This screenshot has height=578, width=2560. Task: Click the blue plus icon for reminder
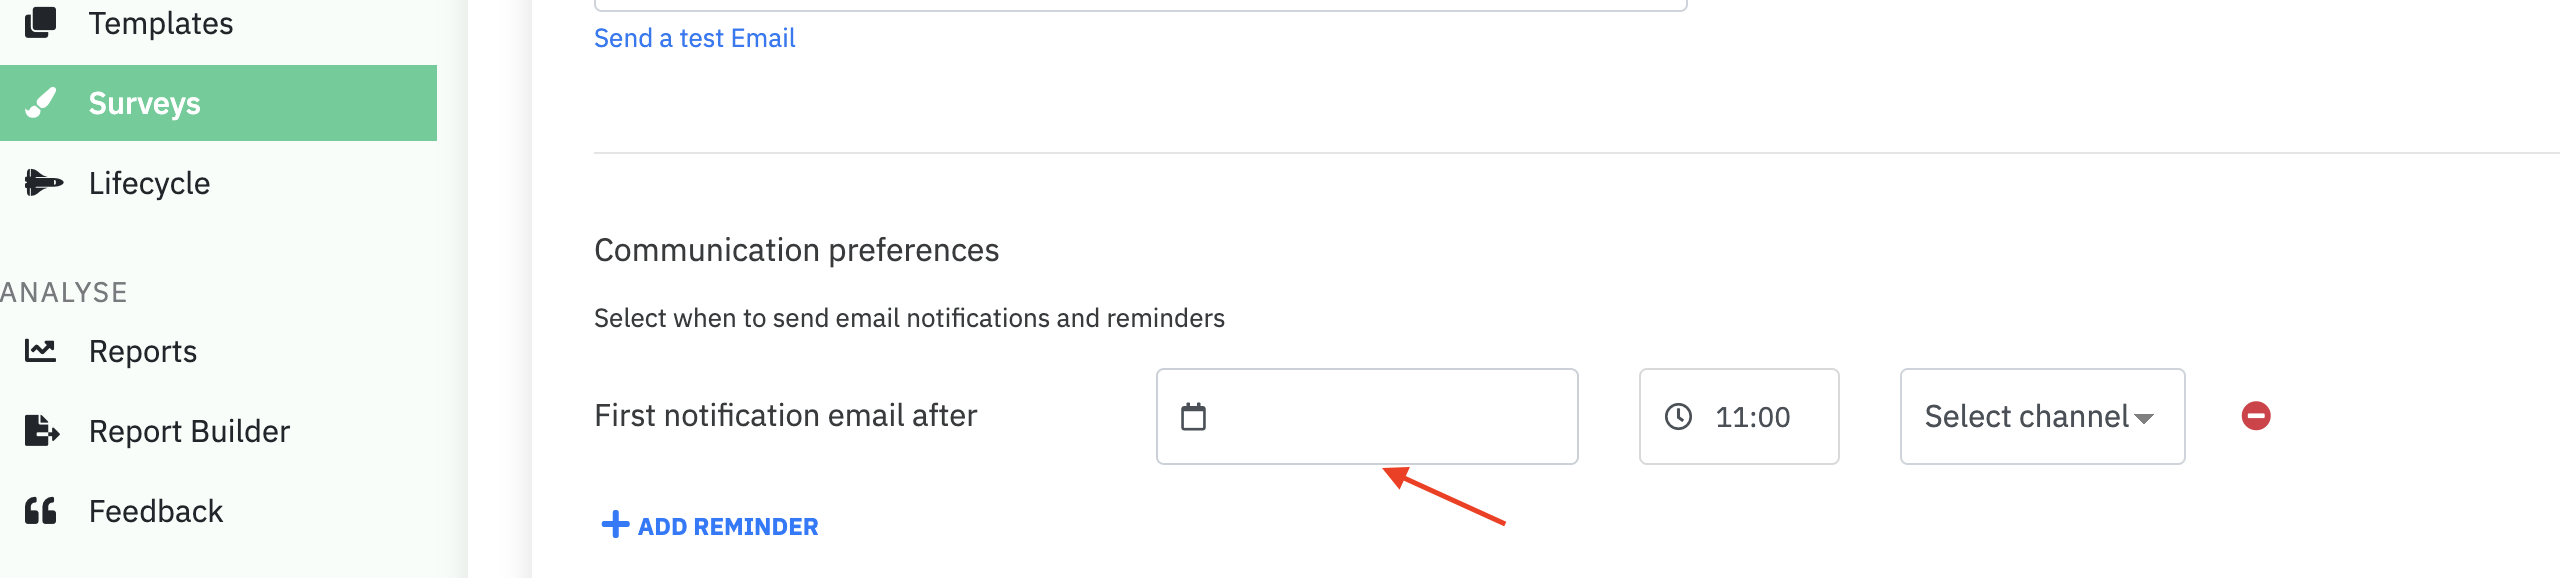point(615,525)
